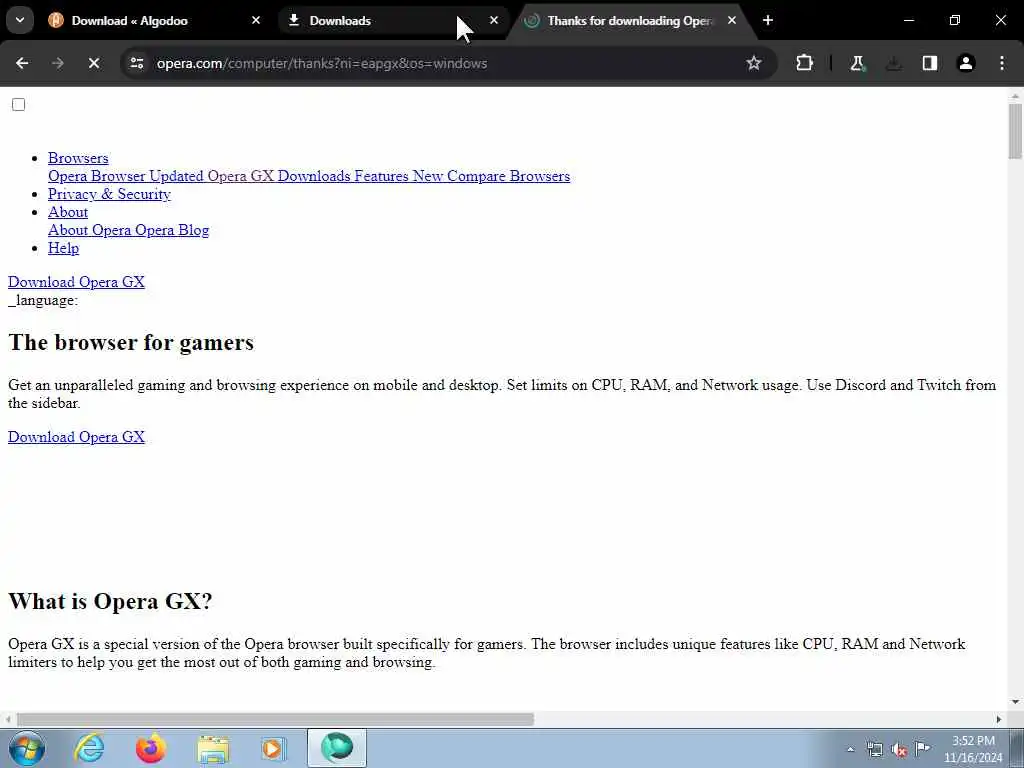Click the taskbar clock showing 3:52 PM

(x=973, y=749)
